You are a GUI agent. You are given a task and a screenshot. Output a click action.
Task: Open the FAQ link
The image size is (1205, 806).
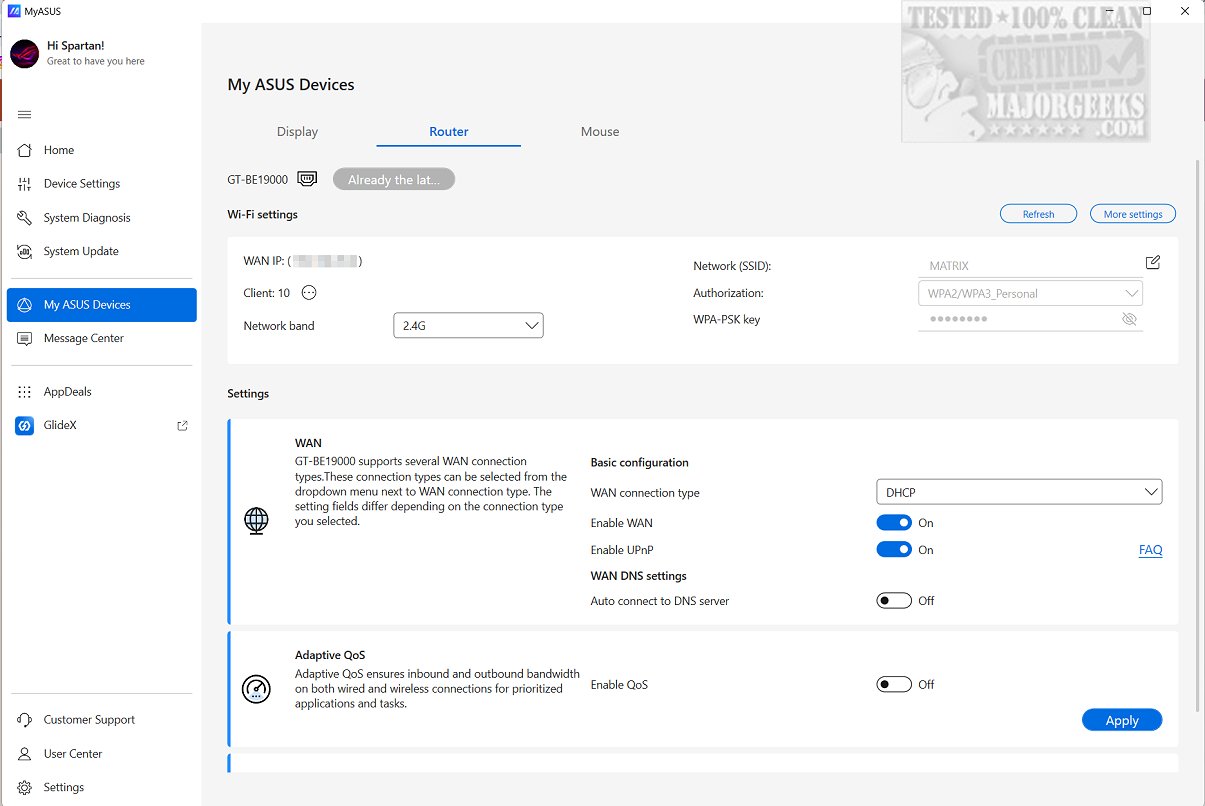(1150, 550)
